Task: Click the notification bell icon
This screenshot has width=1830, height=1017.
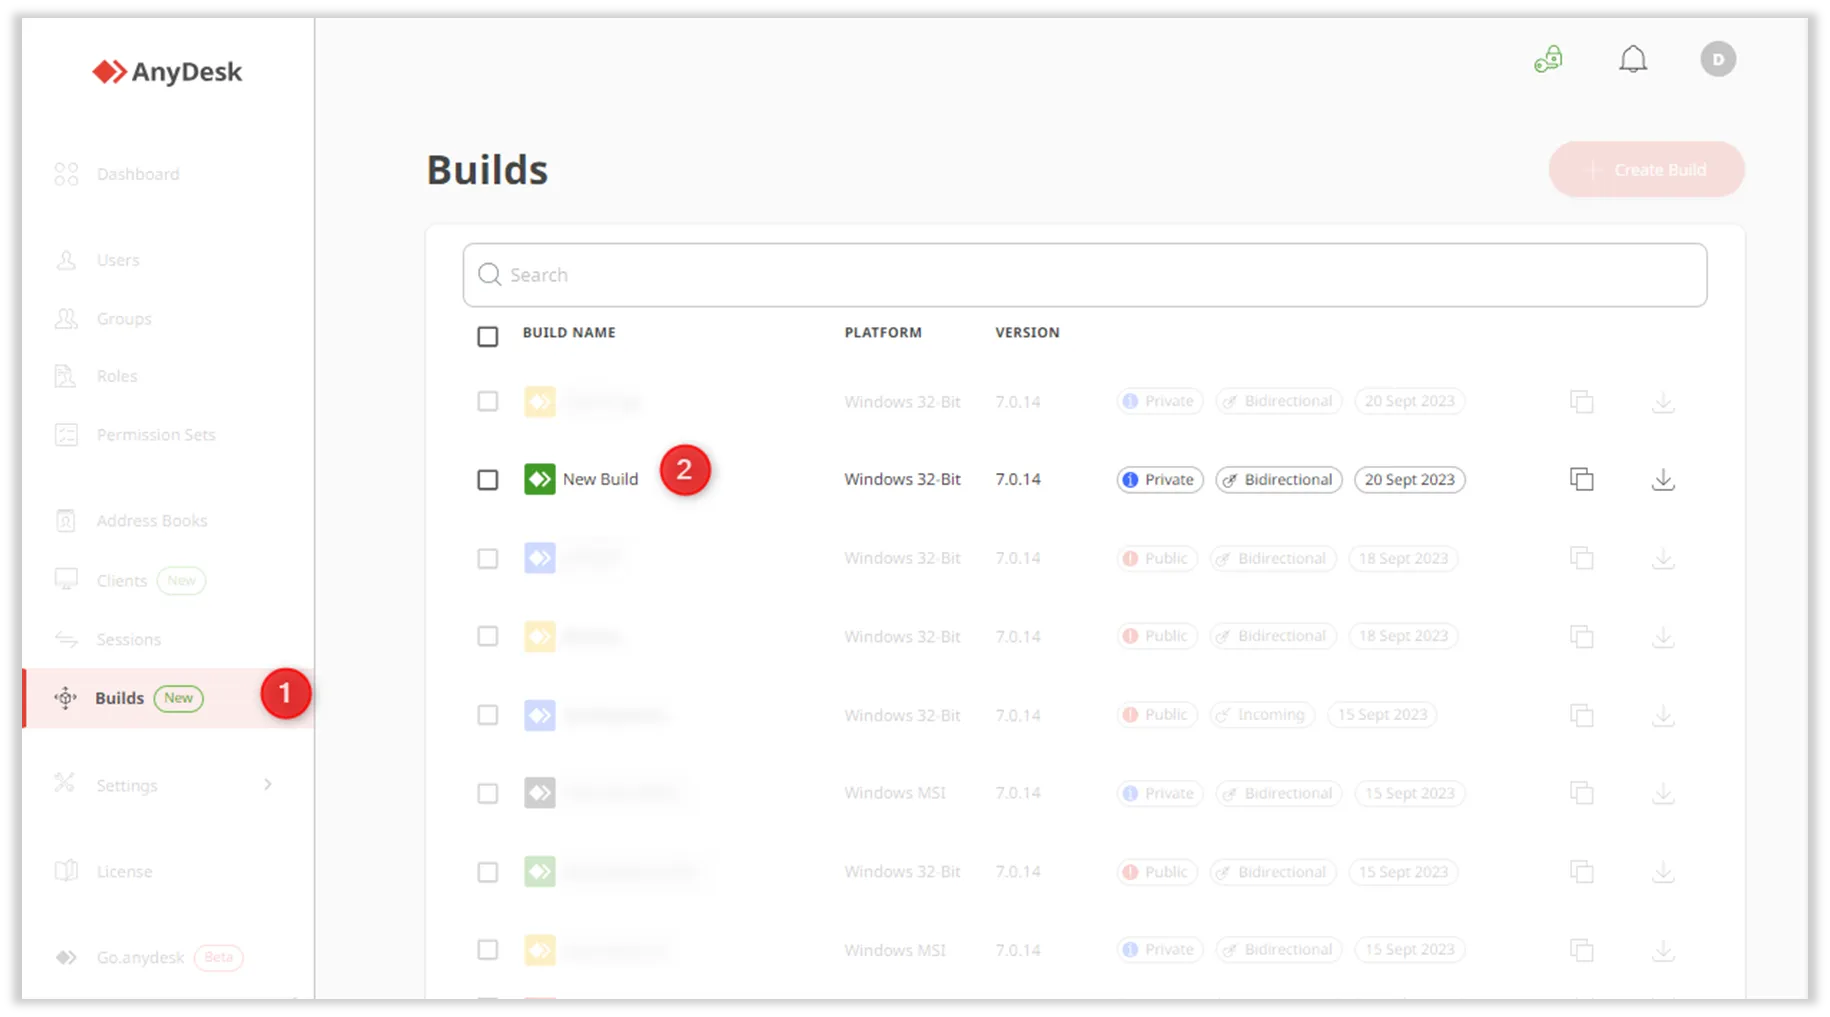Action: (x=1632, y=60)
